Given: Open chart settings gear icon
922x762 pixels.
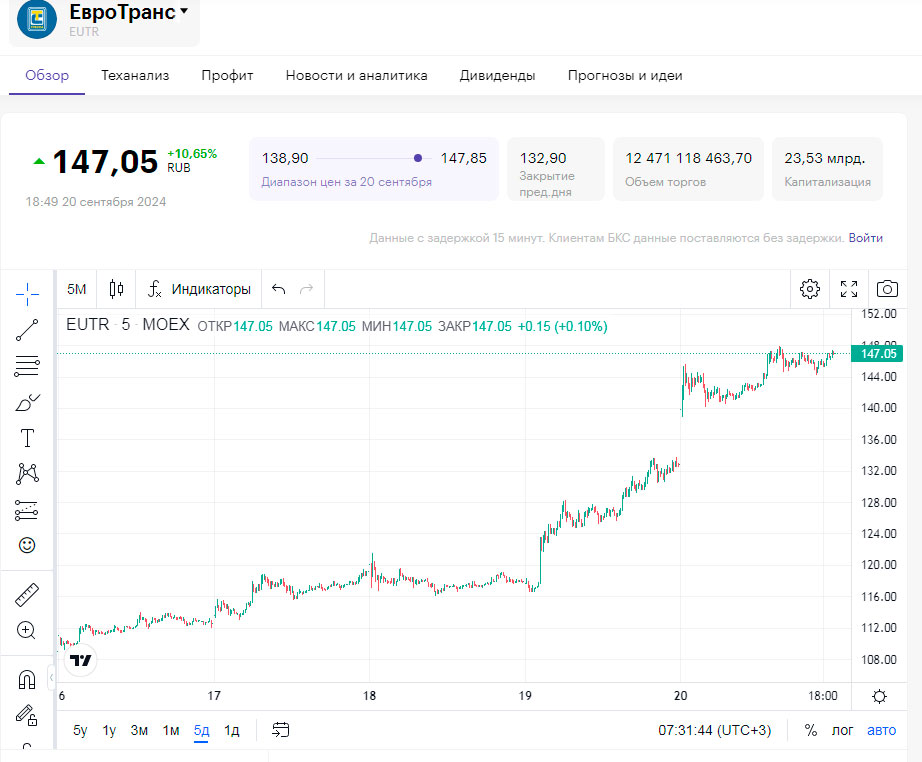Looking at the screenshot, I should tap(810, 289).
